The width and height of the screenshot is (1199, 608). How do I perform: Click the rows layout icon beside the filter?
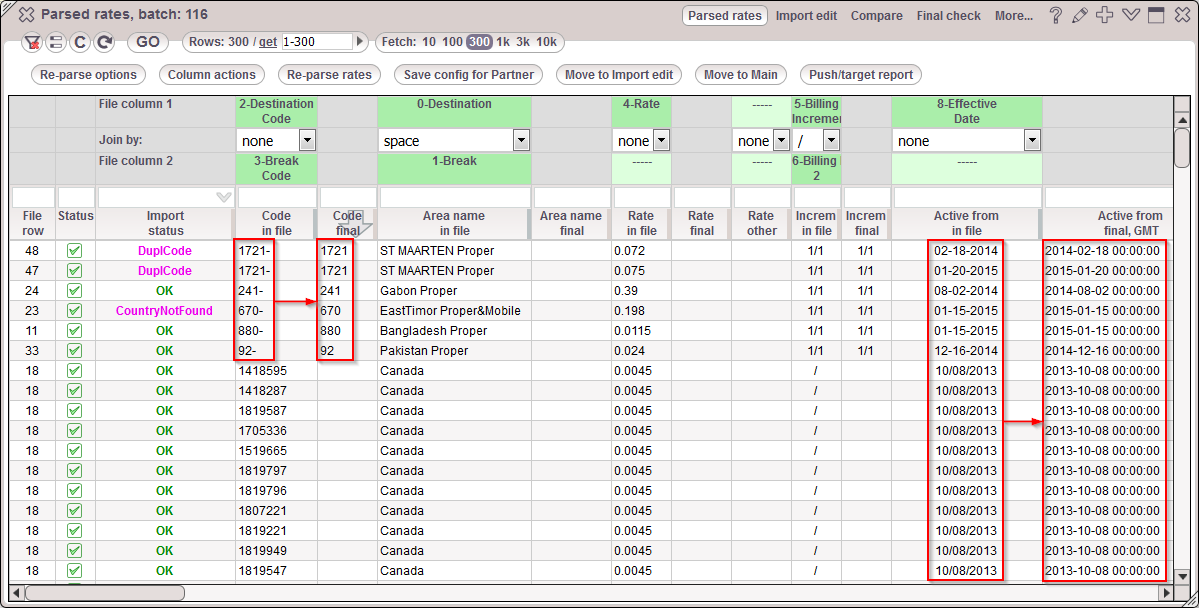(x=56, y=42)
